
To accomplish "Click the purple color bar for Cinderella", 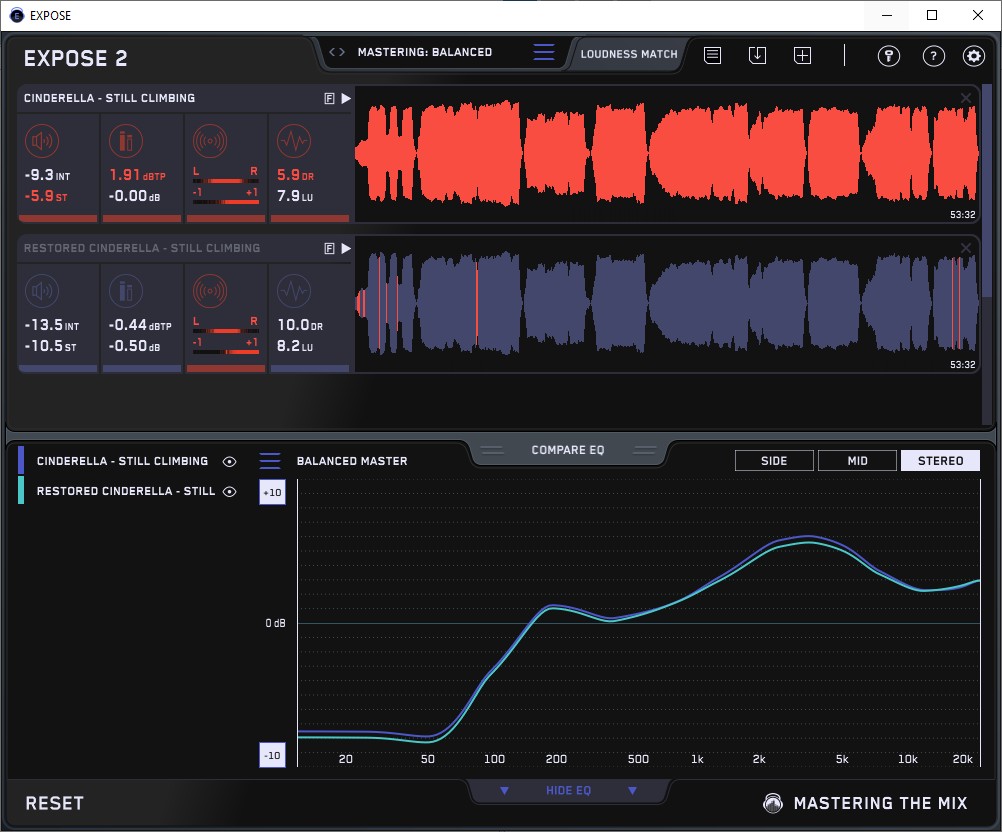I will tap(21, 460).
